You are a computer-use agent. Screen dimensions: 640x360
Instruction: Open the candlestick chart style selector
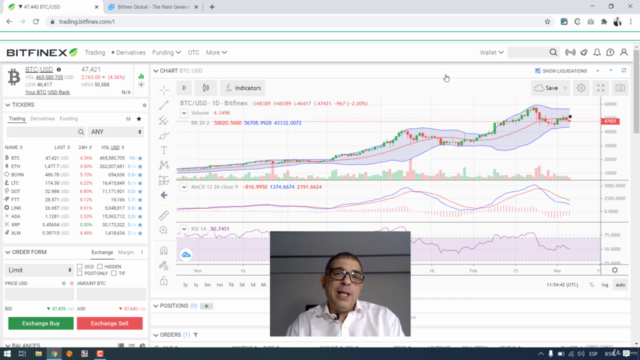click(206, 88)
